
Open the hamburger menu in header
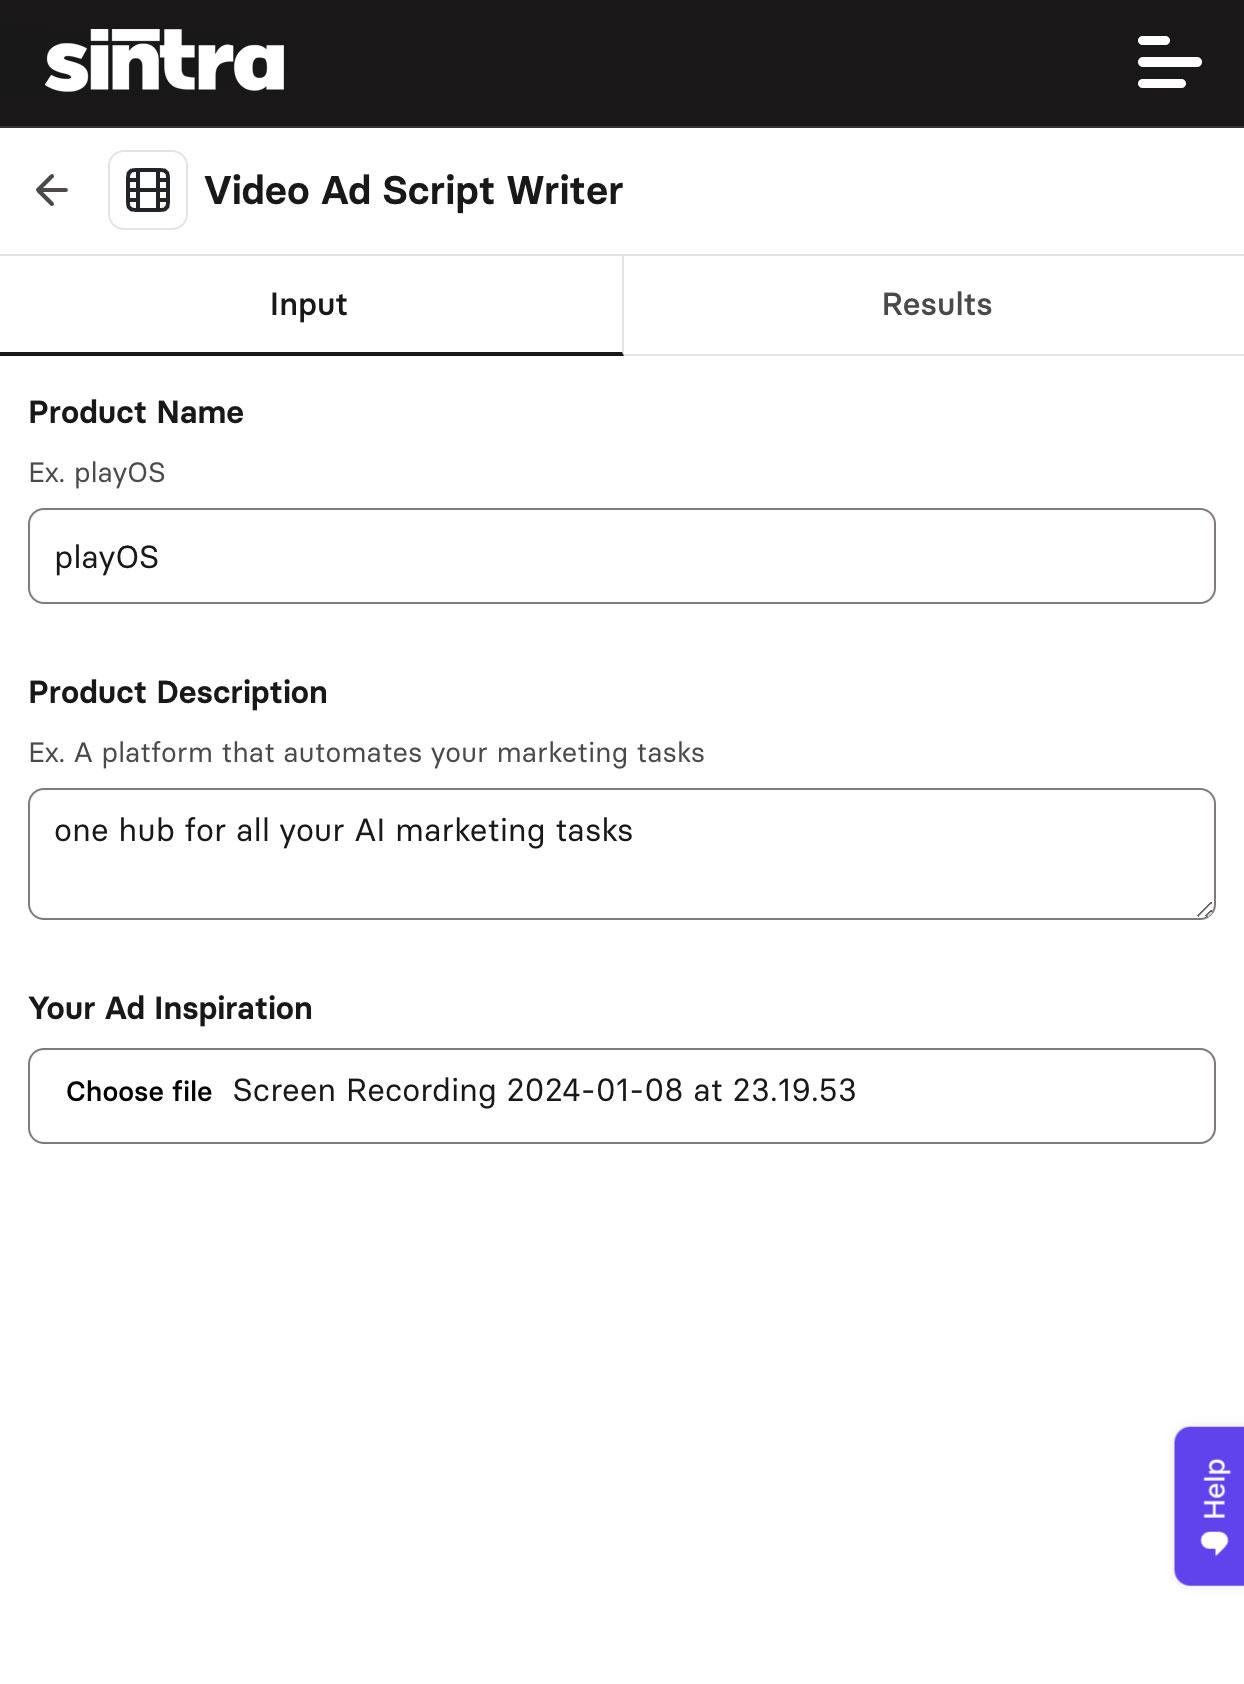pyautogui.click(x=1169, y=62)
